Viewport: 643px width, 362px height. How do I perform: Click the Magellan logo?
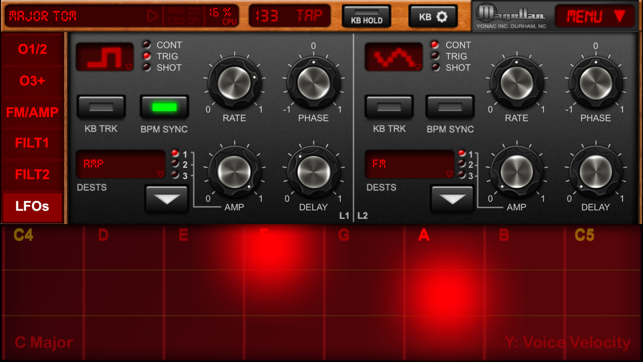[511, 16]
